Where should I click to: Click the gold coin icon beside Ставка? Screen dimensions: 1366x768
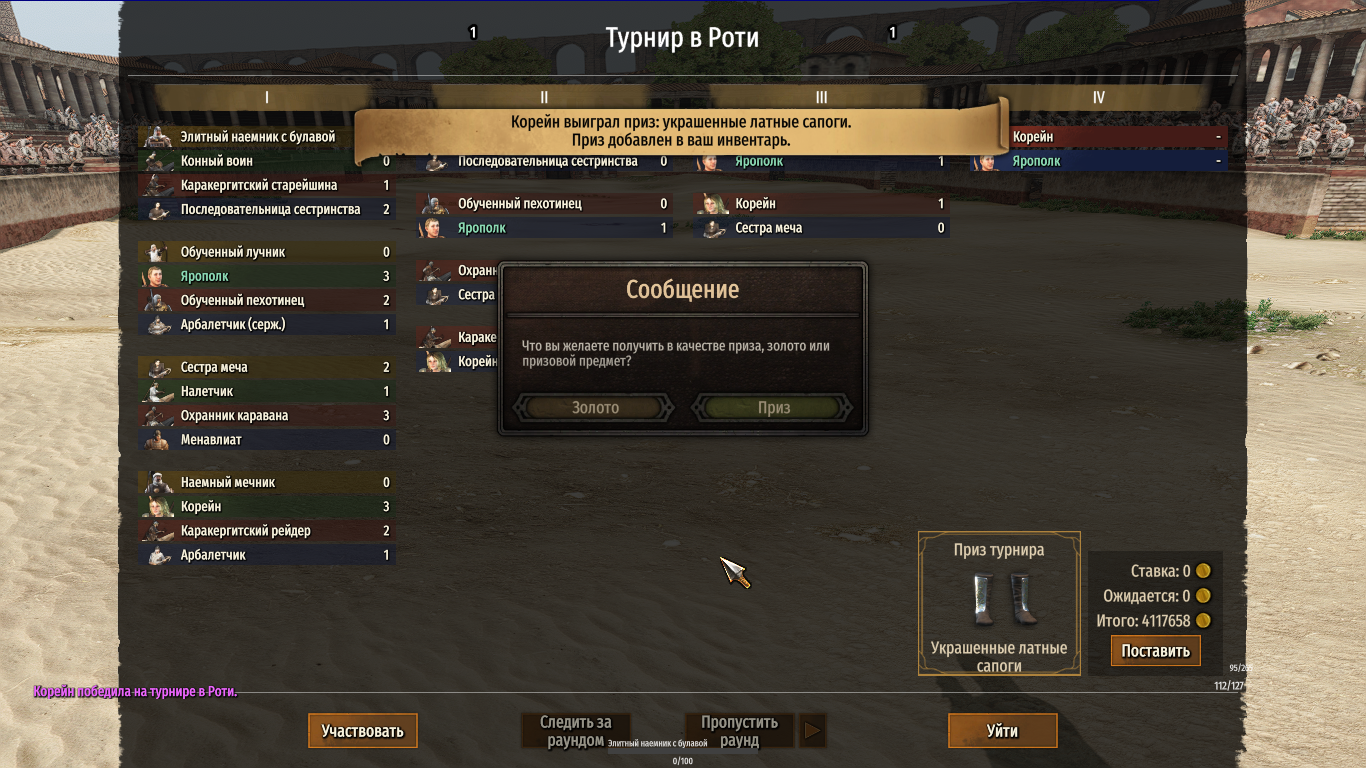point(1203,572)
